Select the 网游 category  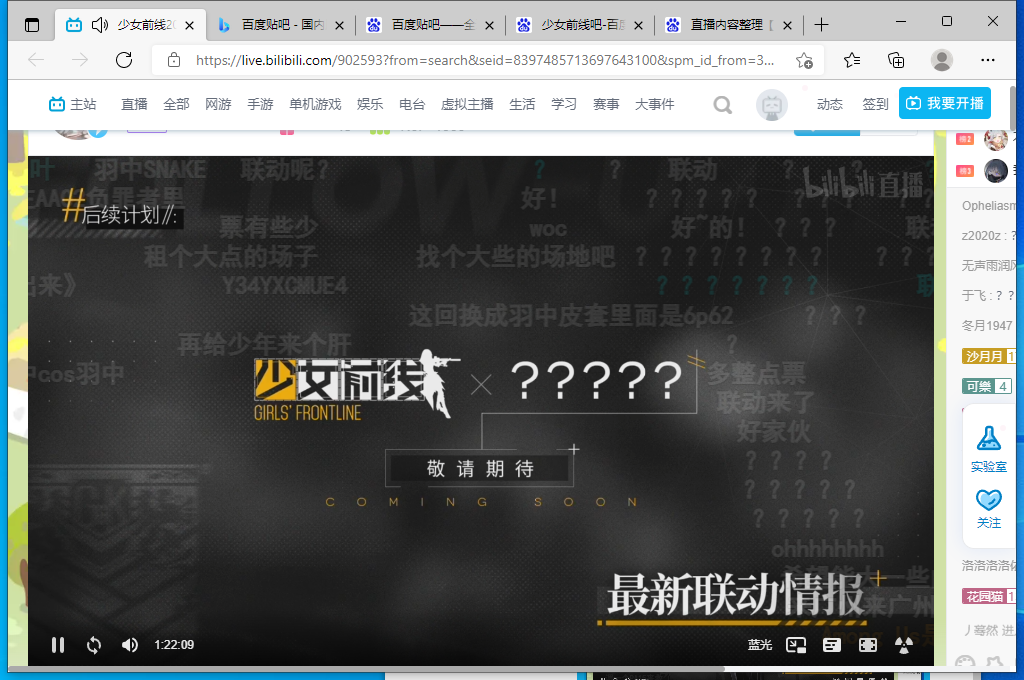pyautogui.click(x=218, y=105)
